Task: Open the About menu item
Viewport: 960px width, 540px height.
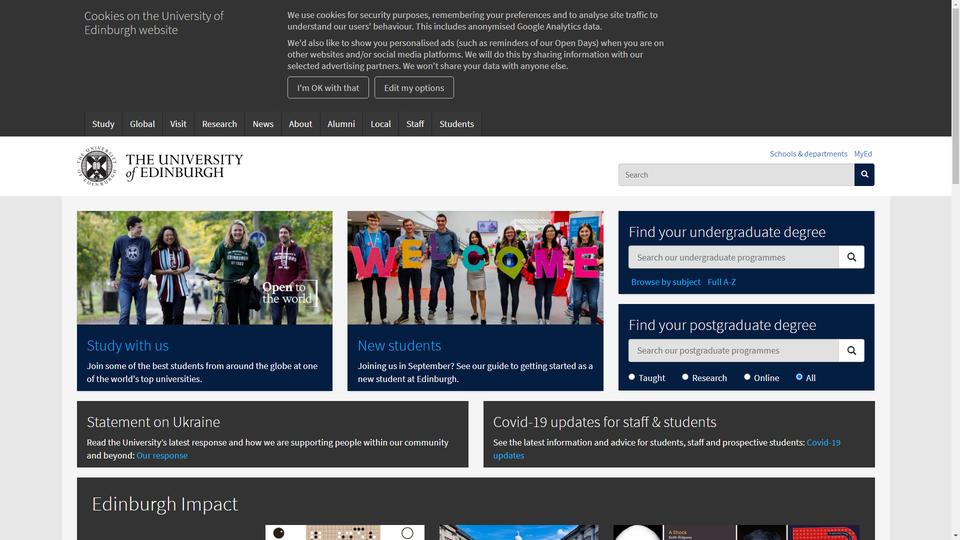Action: [300, 124]
